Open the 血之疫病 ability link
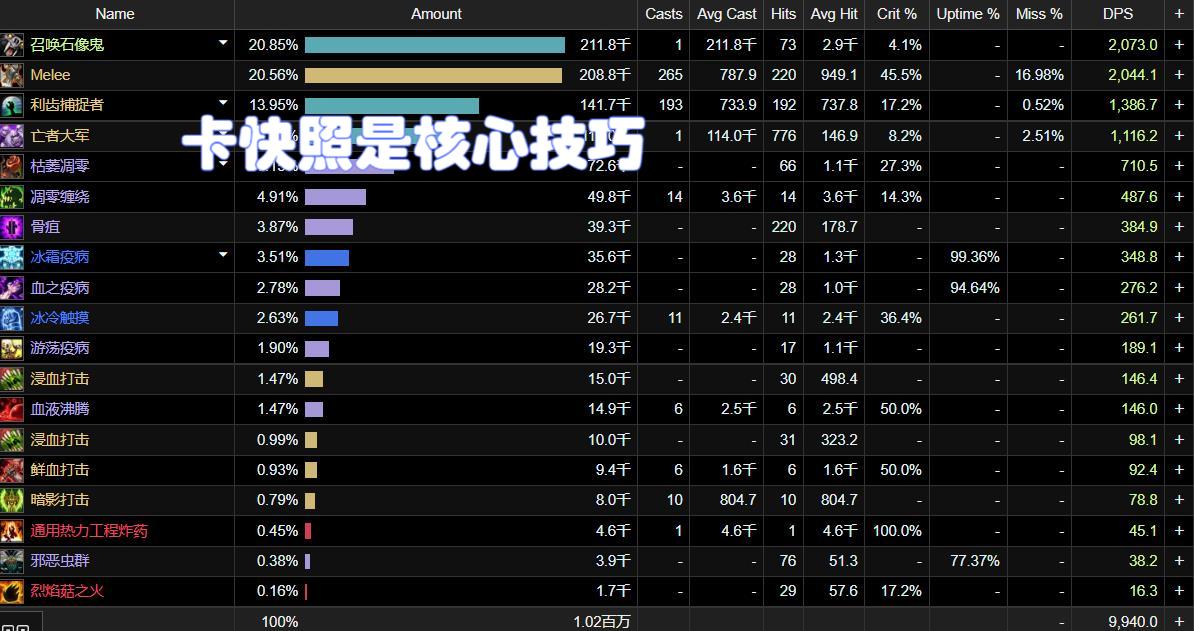This screenshot has width=1194, height=631. (60, 288)
